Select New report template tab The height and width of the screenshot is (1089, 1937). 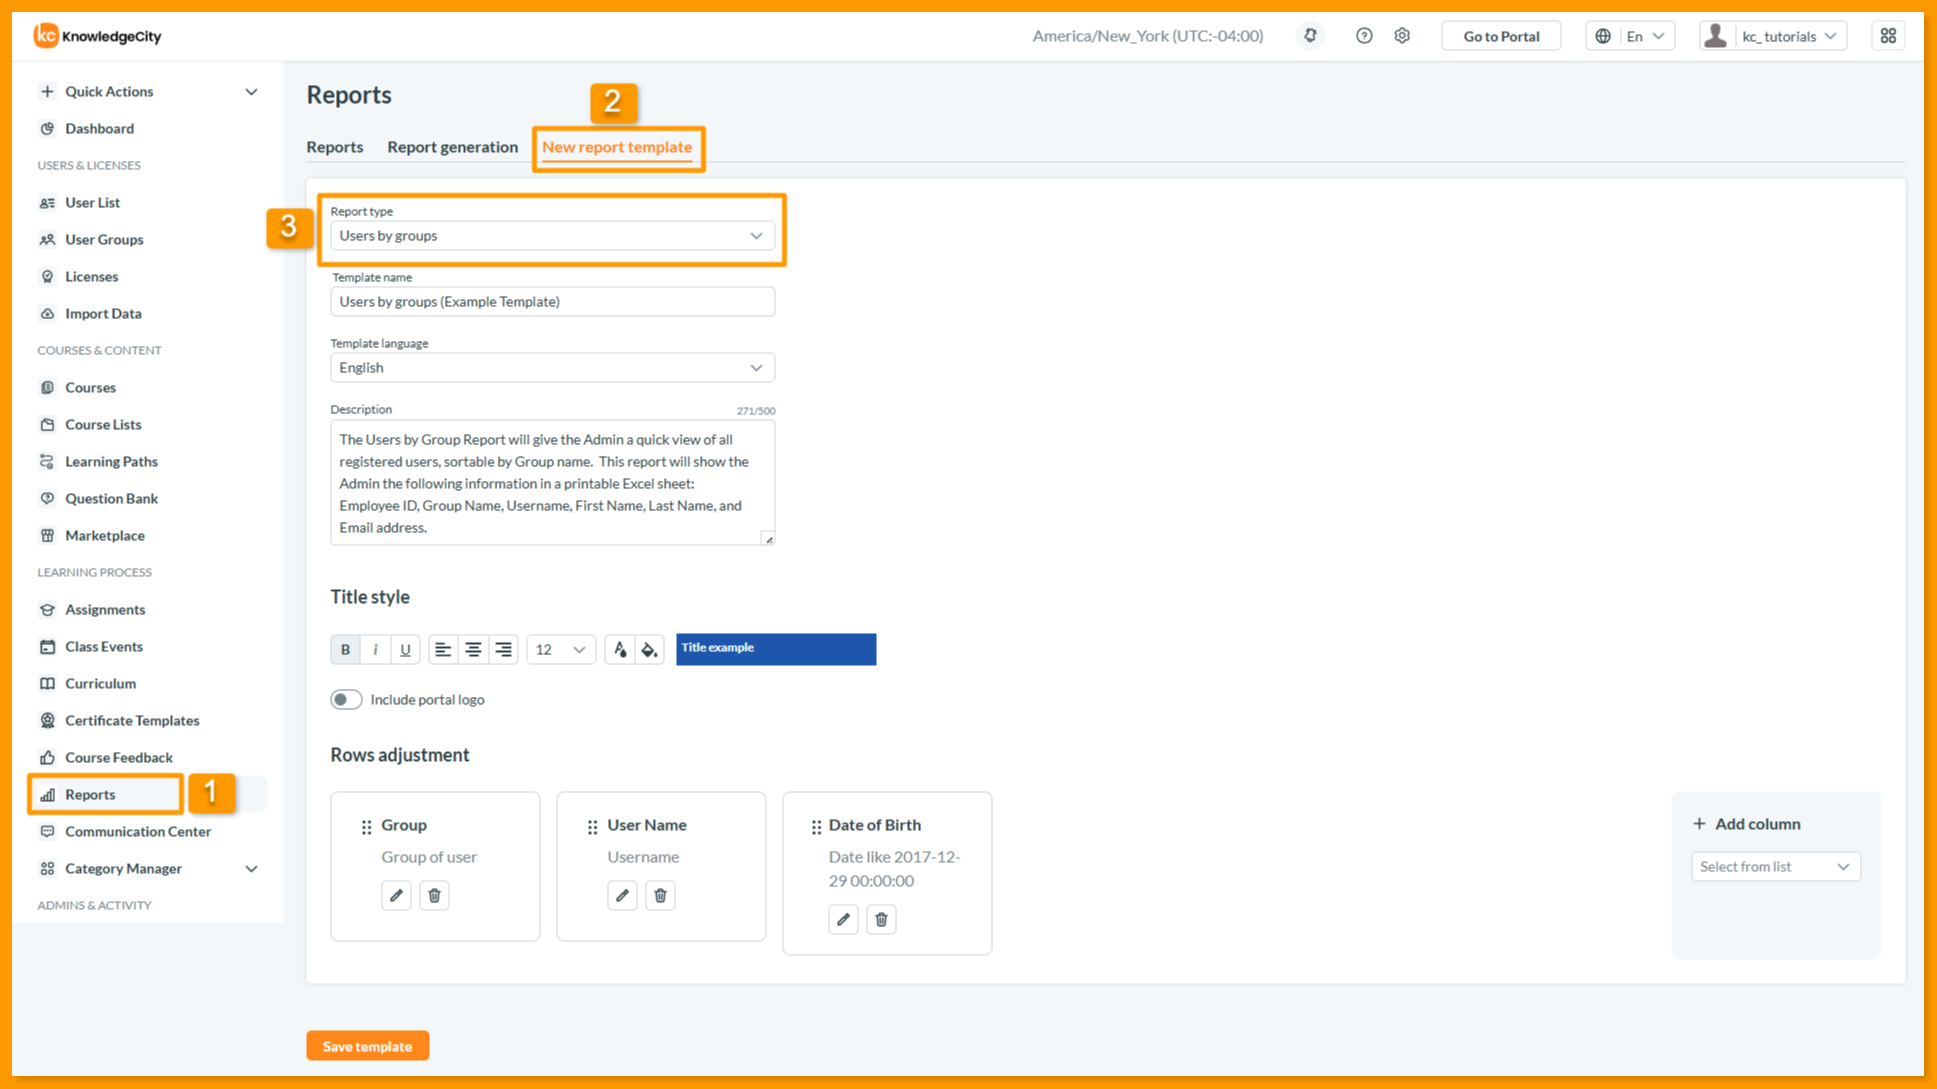(x=617, y=147)
